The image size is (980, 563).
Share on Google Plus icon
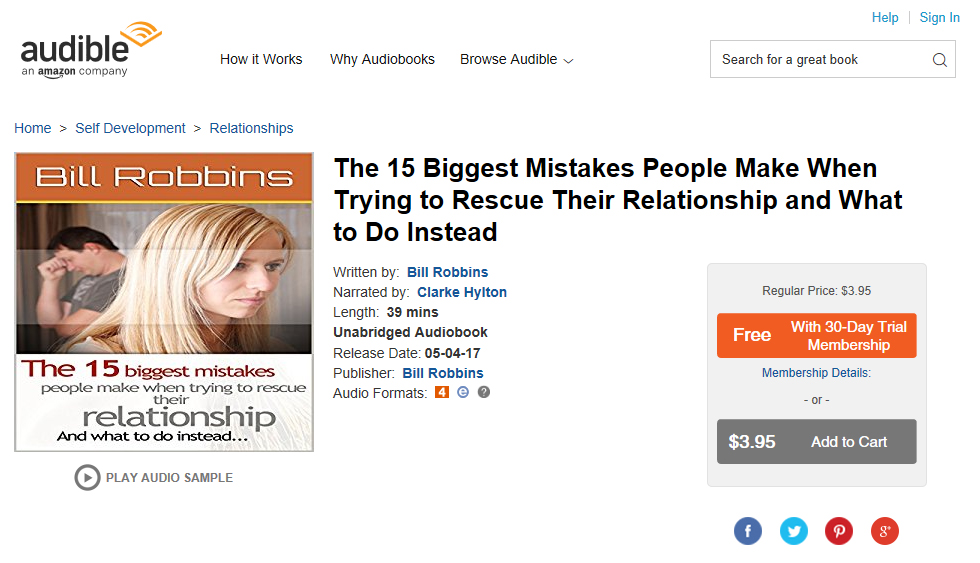pos(885,531)
